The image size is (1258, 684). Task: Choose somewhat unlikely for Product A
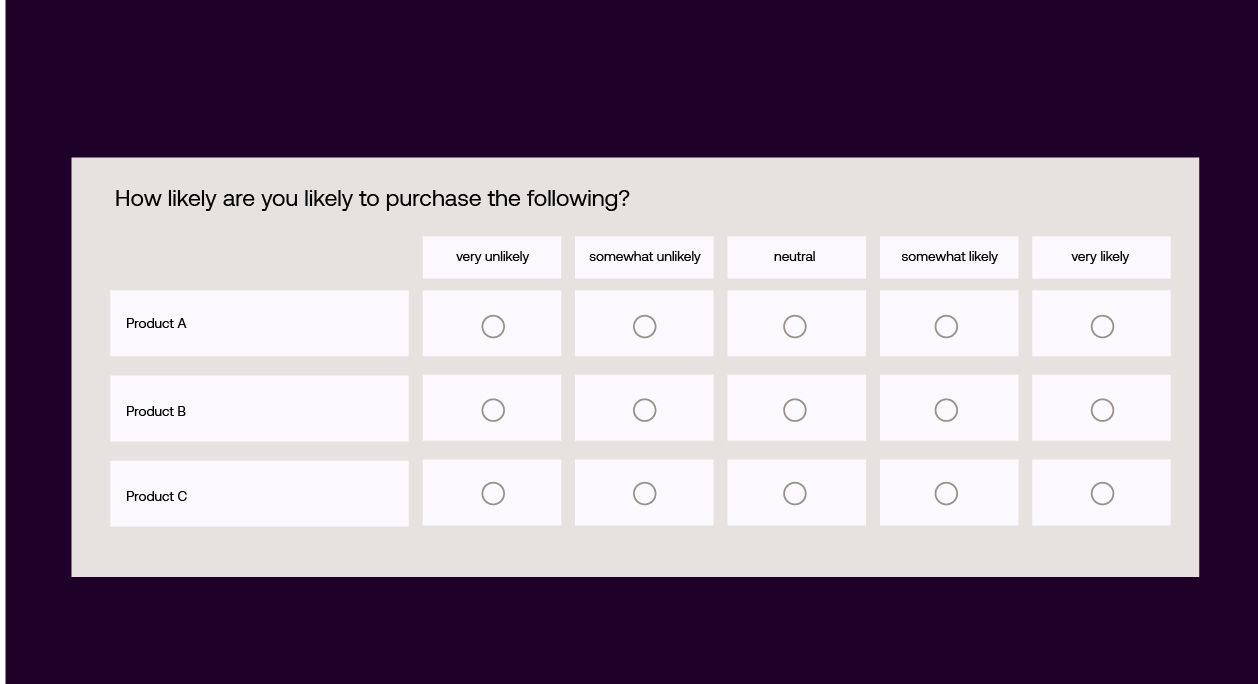(x=645, y=327)
